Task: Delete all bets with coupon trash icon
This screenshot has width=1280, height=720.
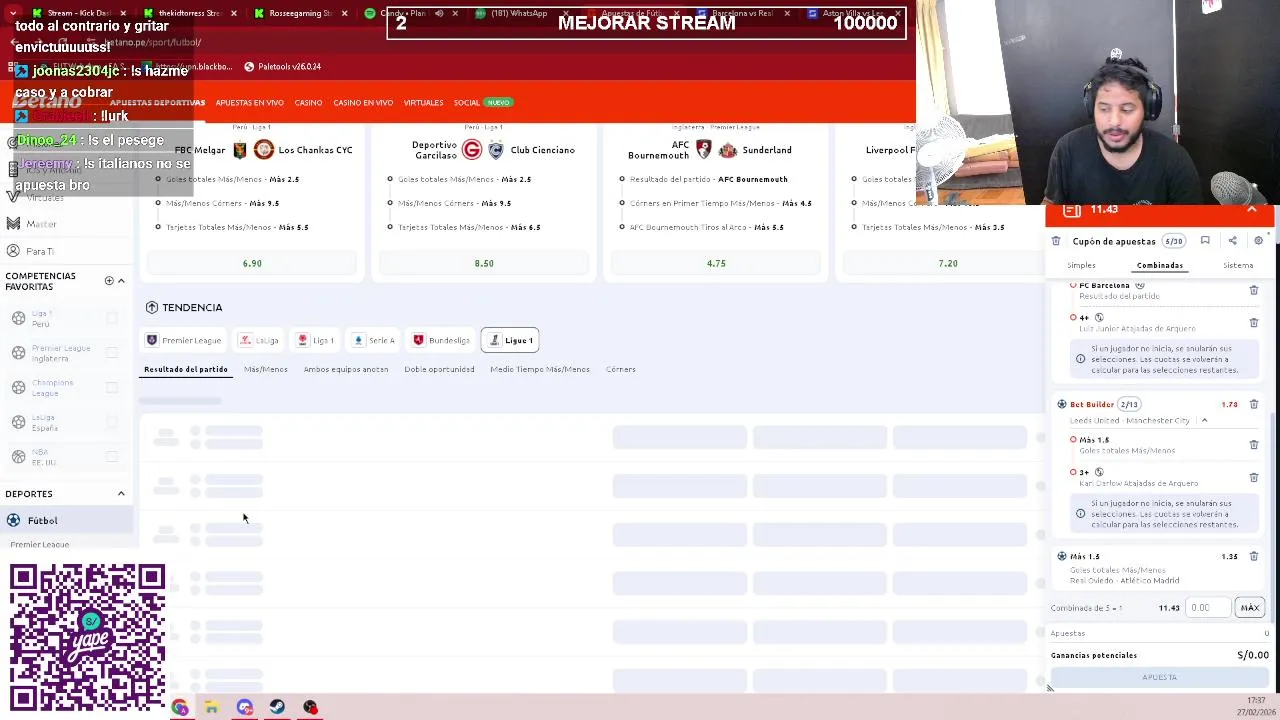Action: pyautogui.click(x=1056, y=241)
